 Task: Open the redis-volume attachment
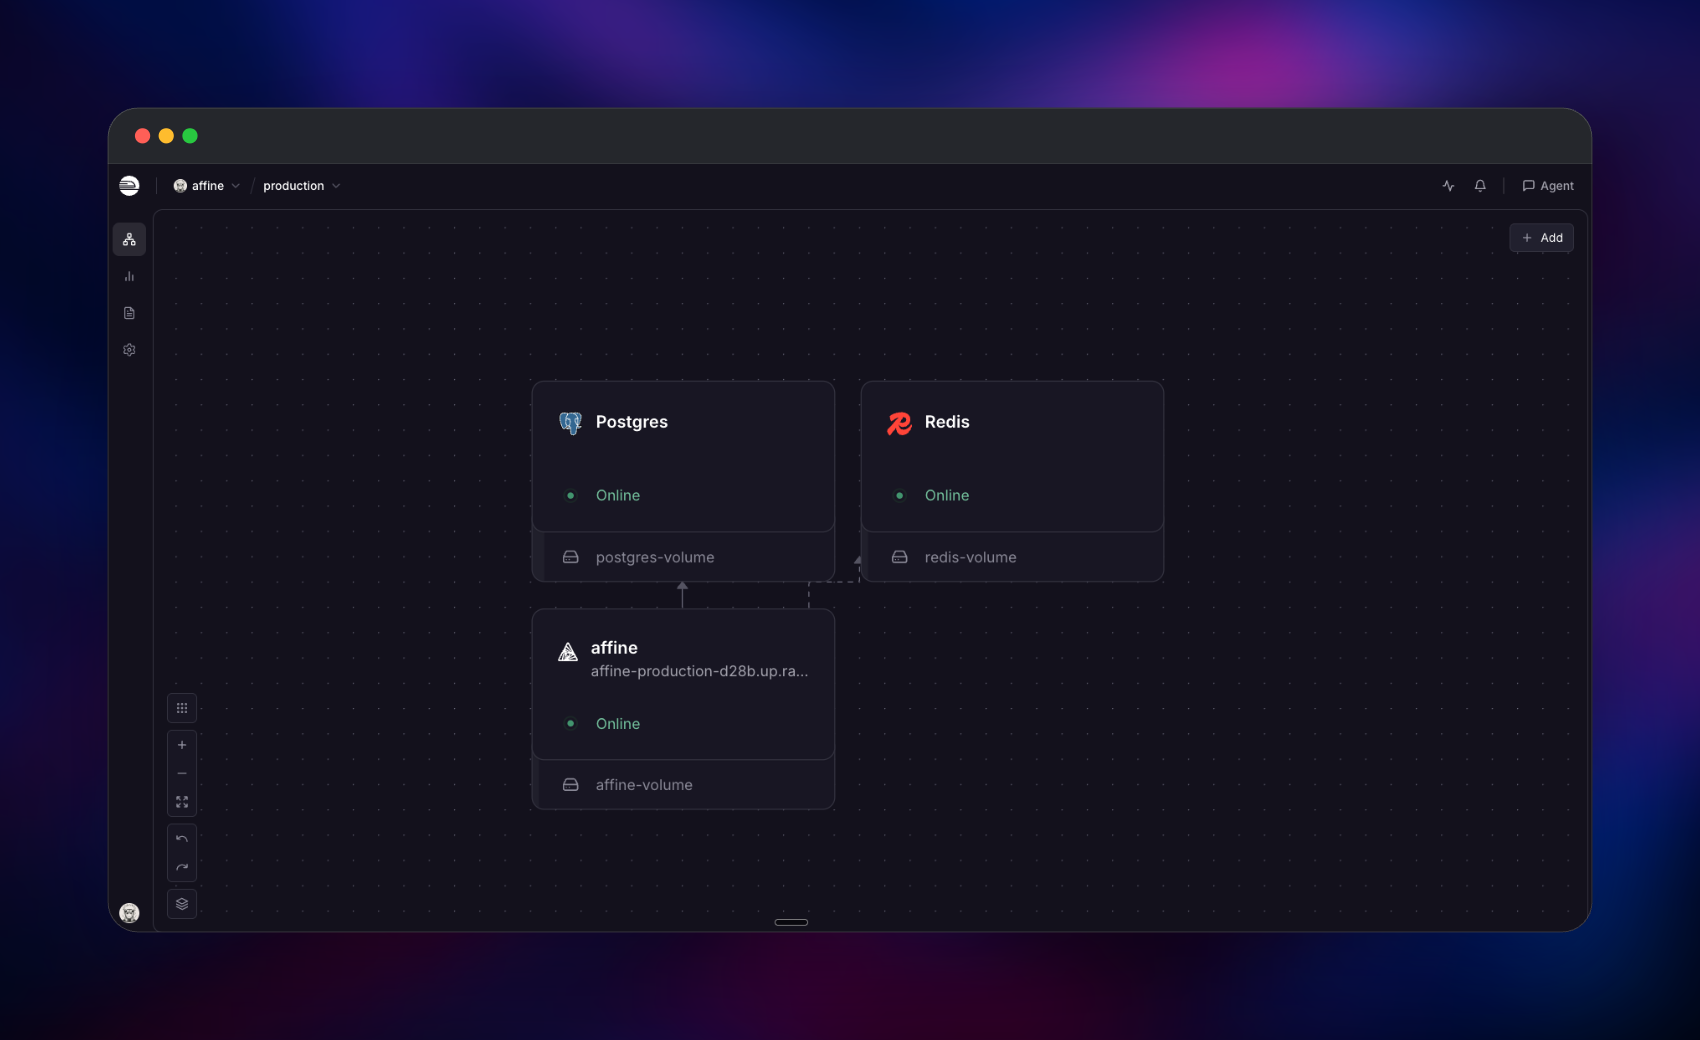click(x=1012, y=557)
